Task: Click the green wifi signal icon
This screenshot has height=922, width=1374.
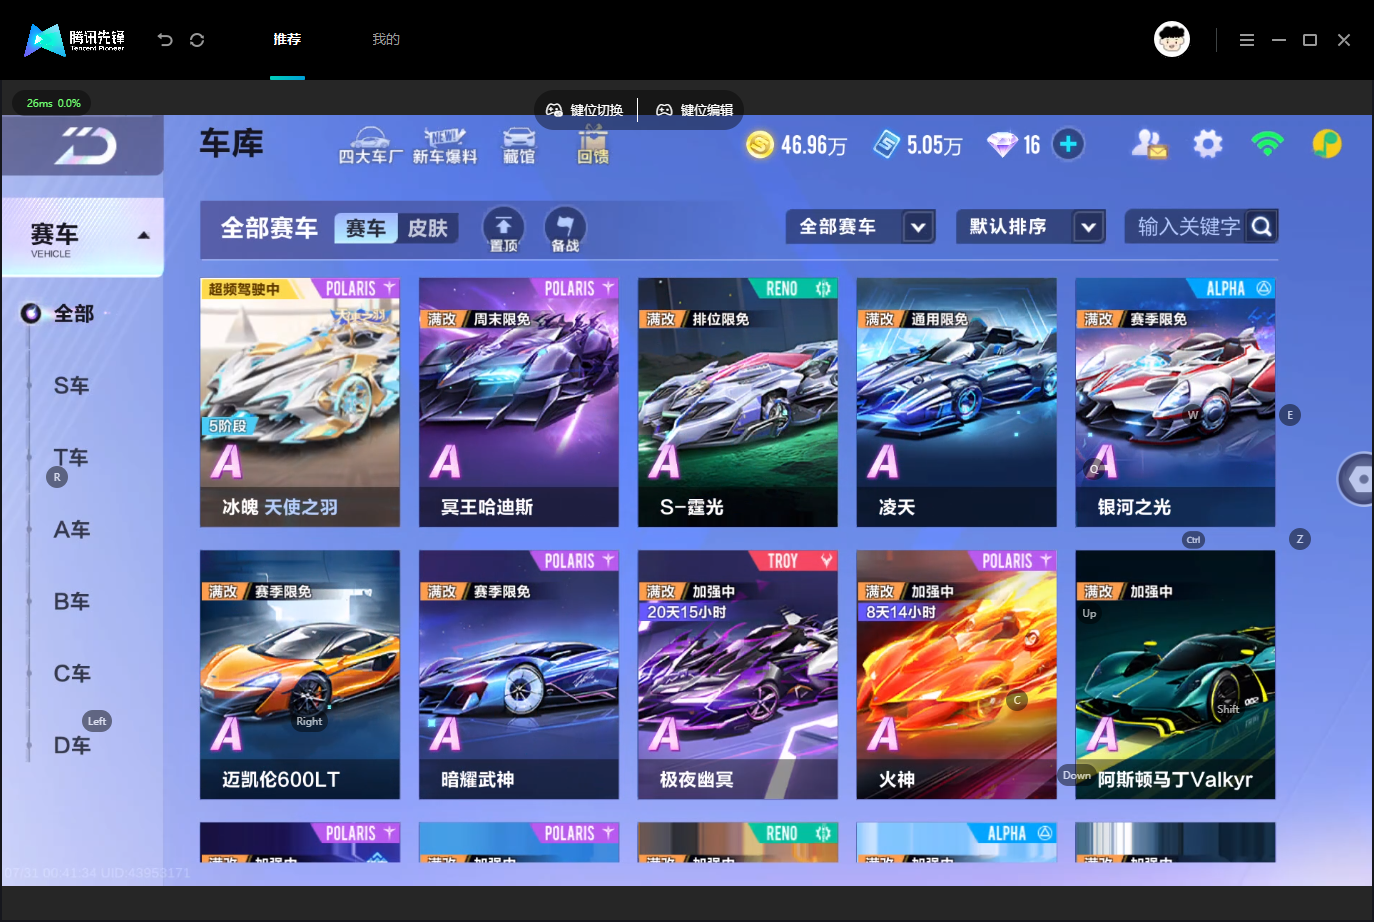Action: tap(1267, 144)
